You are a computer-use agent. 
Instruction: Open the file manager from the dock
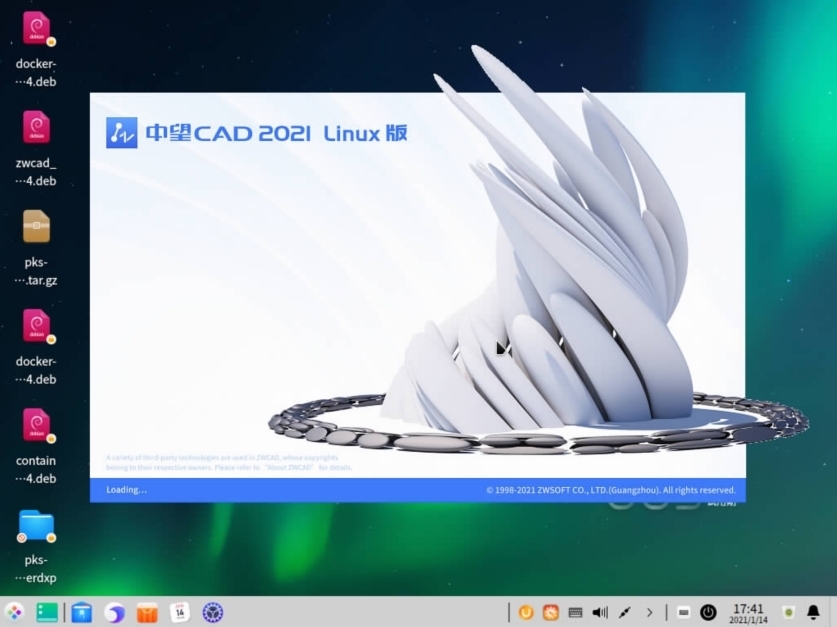coord(82,613)
